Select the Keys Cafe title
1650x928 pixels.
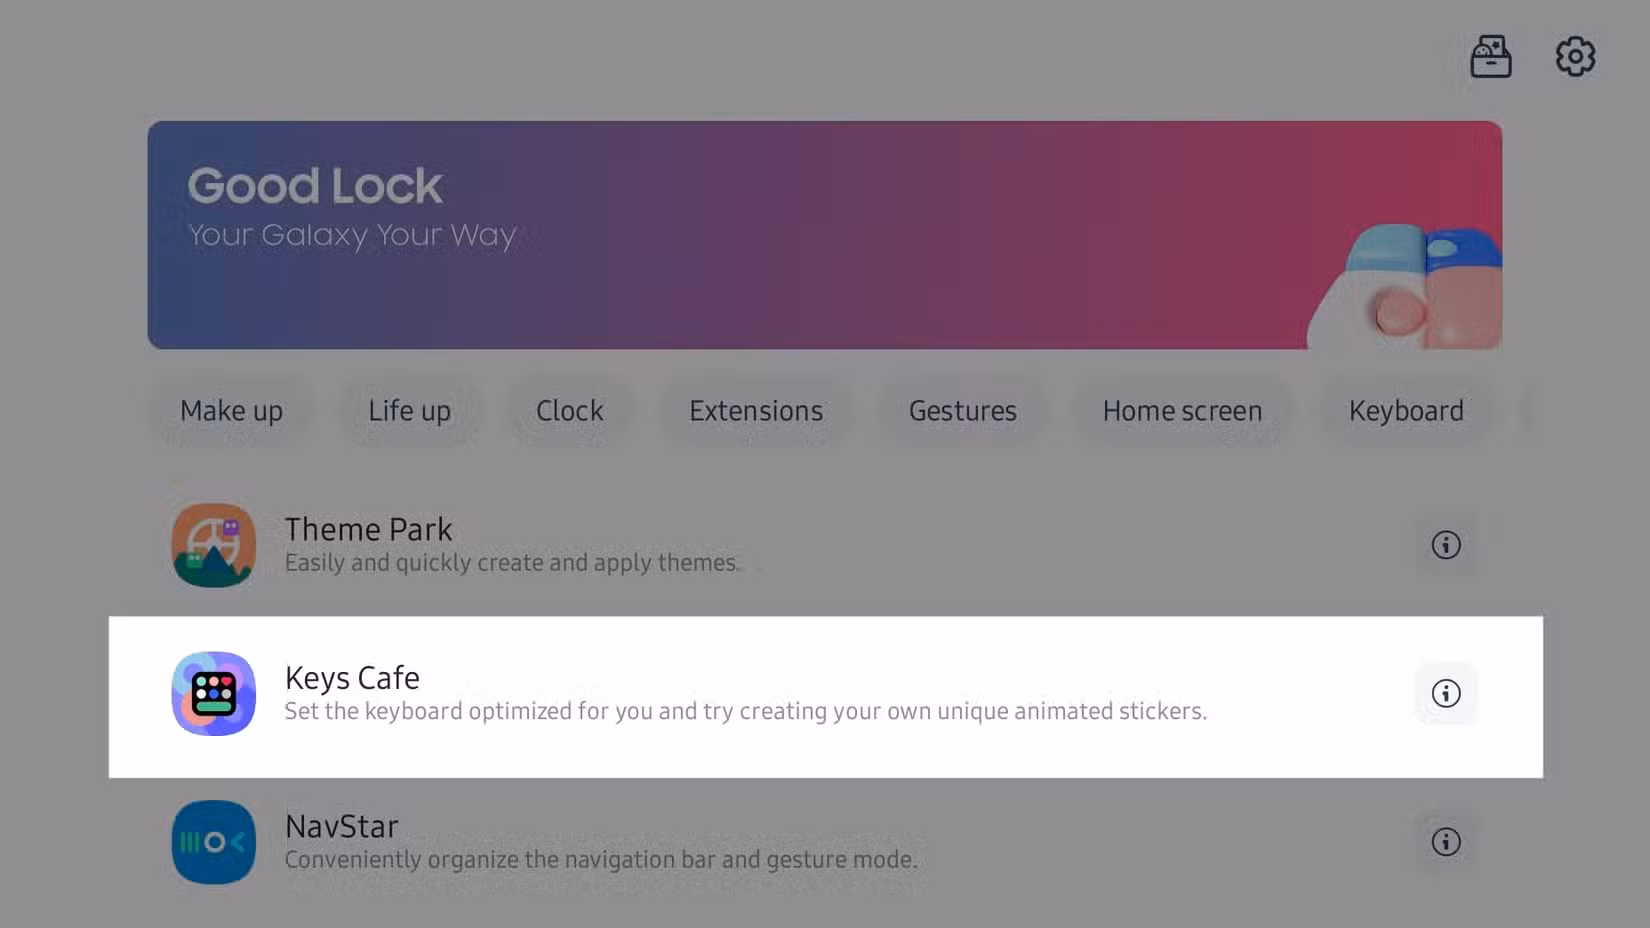[x=352, y=678]
